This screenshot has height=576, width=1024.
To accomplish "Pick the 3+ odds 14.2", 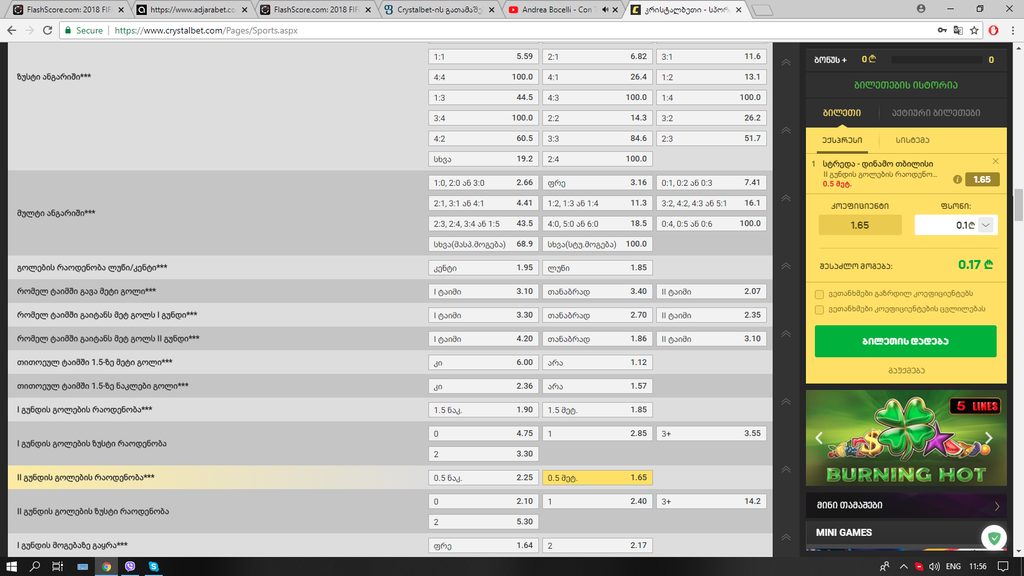I will (711, 502).
